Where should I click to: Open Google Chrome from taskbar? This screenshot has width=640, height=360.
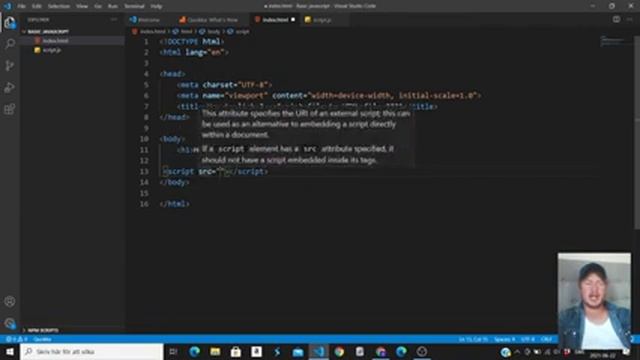pos(339,351)
